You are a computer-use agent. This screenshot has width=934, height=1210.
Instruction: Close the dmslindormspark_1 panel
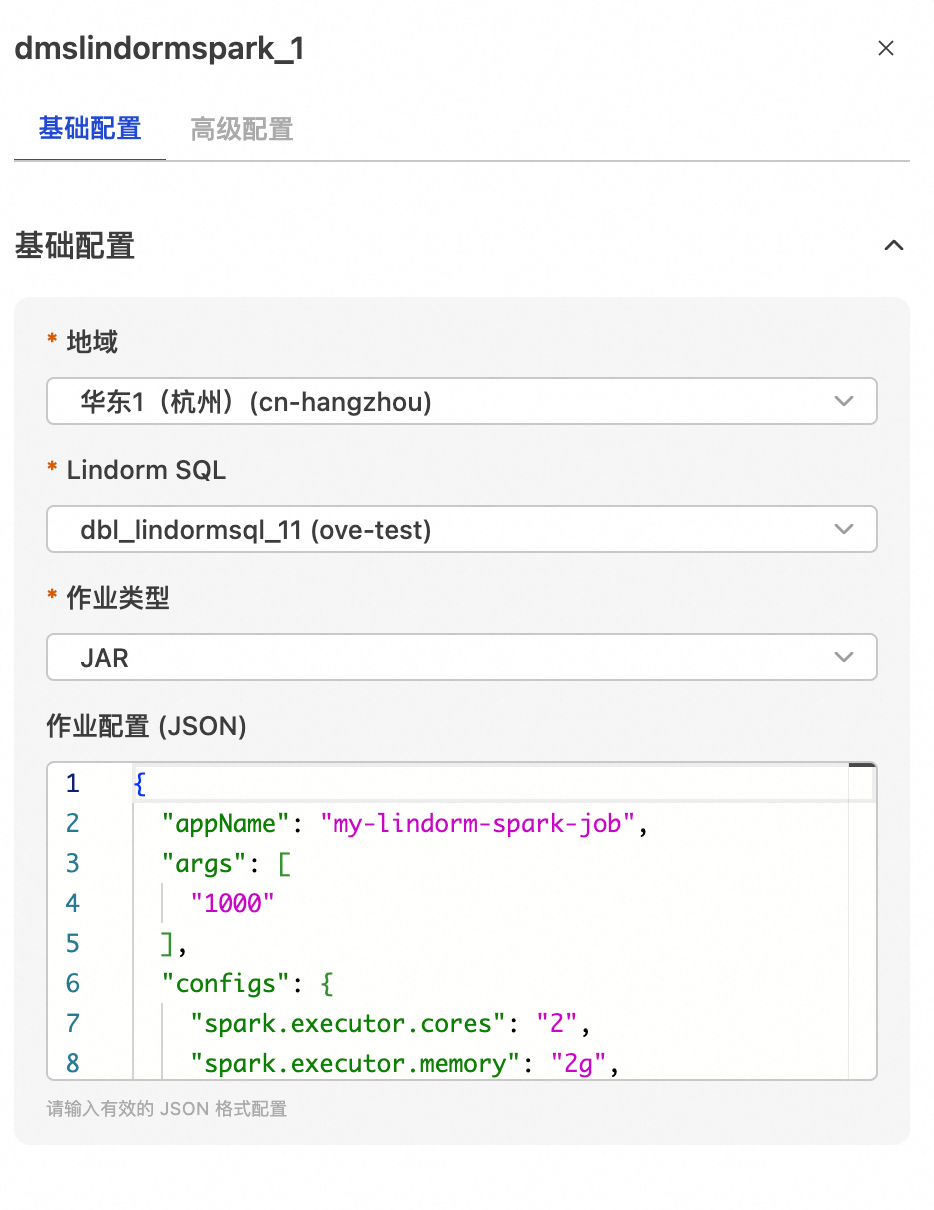[885, 48]
